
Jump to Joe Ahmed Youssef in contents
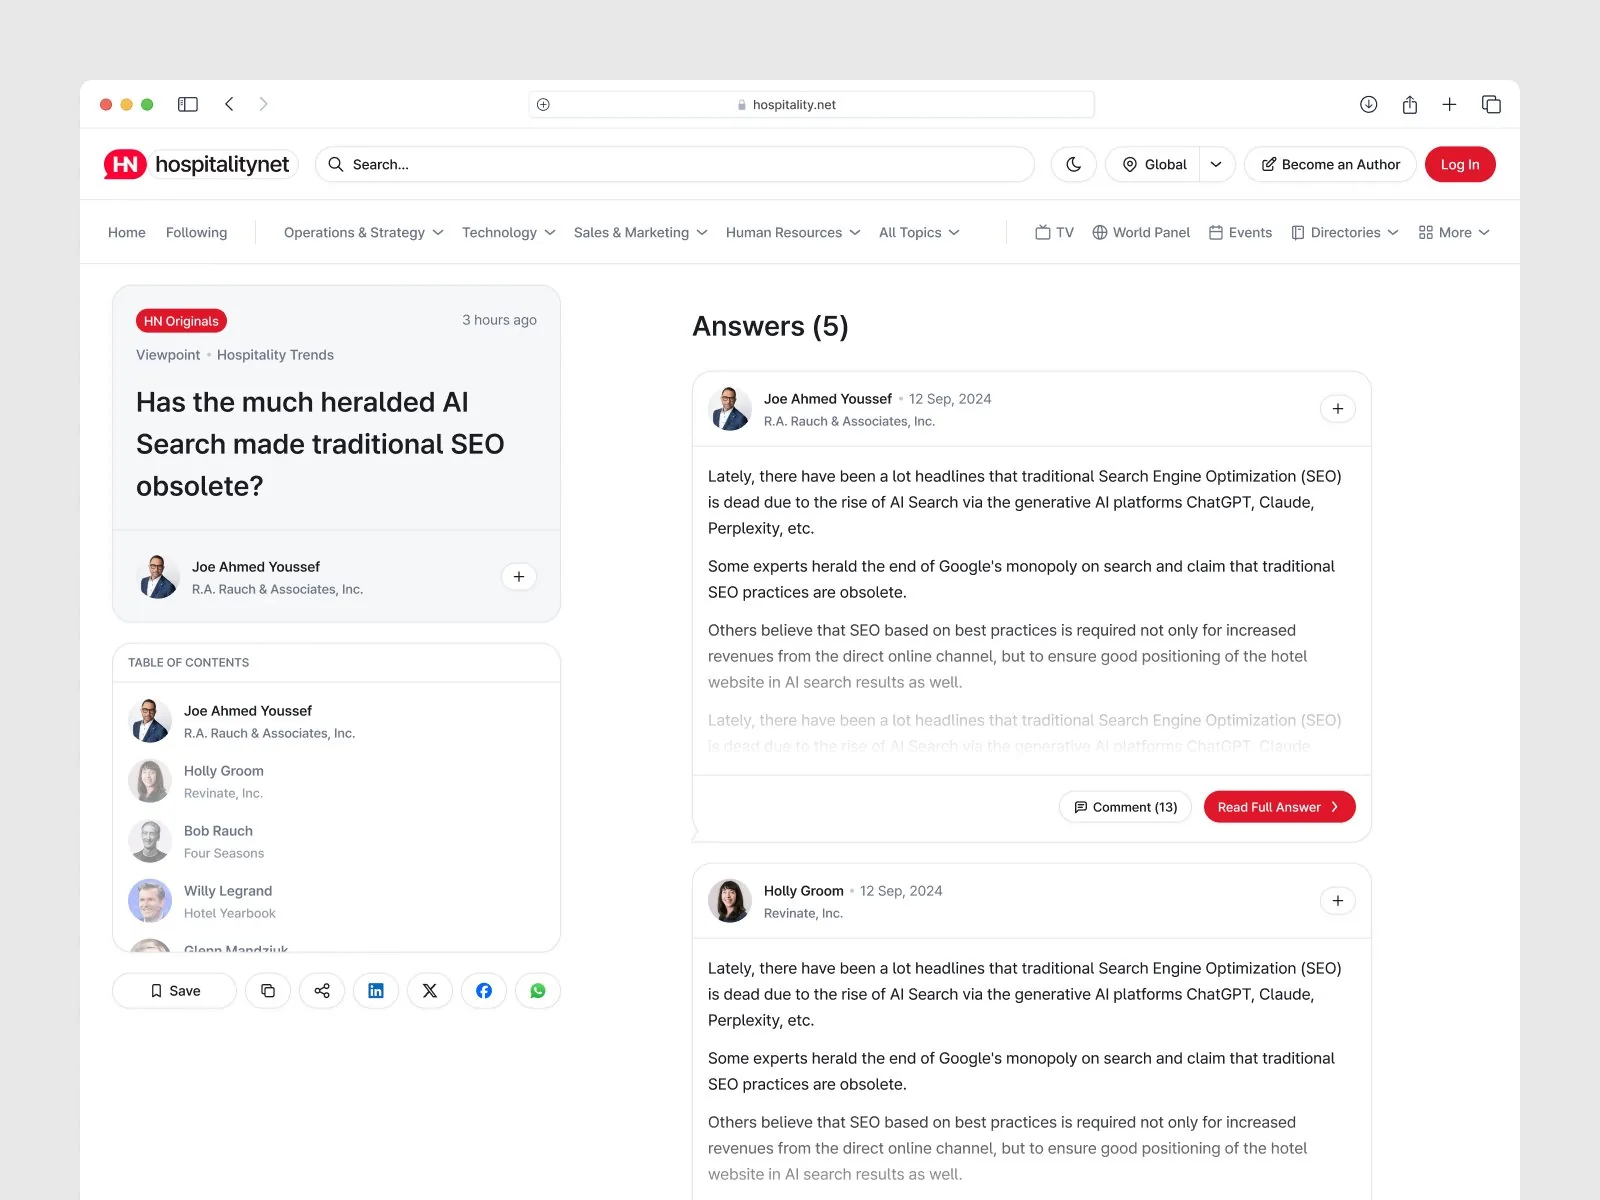pos(336,721)
